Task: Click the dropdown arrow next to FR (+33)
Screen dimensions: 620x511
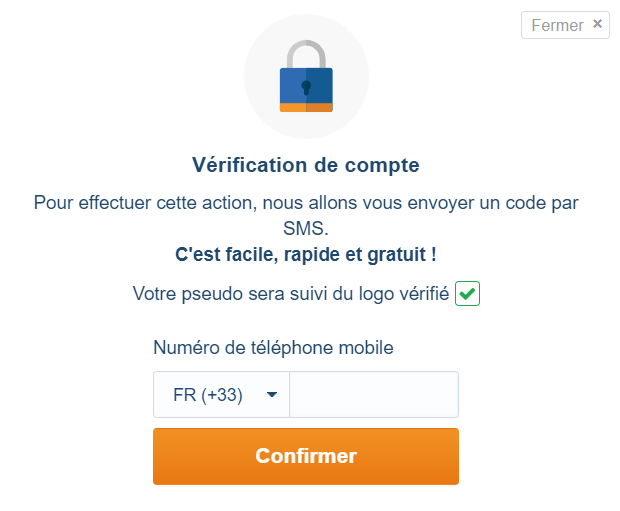Action: 272,394
